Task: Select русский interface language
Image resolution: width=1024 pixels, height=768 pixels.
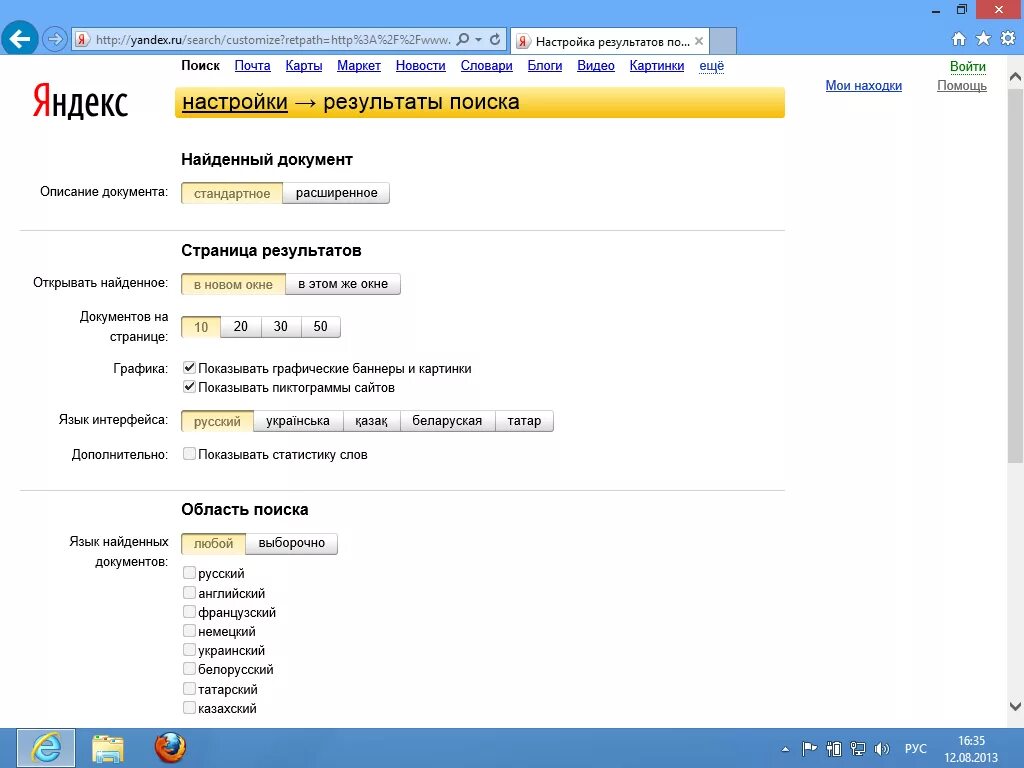Action: tap(217, 421)
